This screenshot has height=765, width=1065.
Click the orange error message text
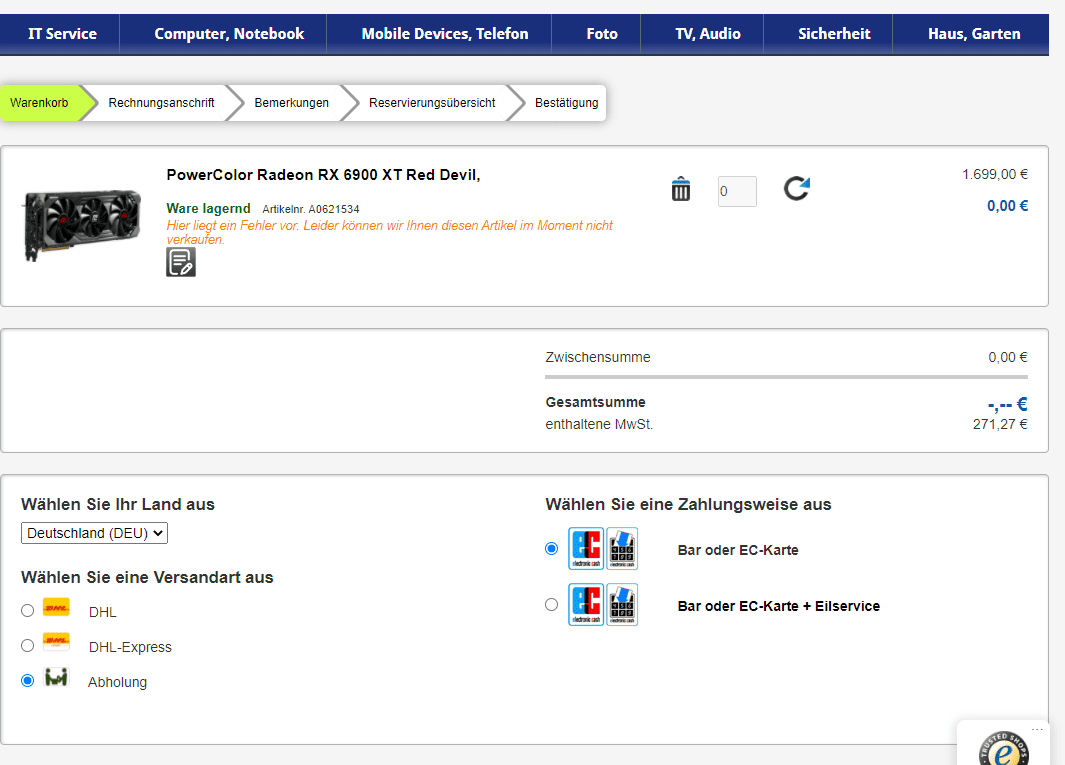click(x=390, y=232)
